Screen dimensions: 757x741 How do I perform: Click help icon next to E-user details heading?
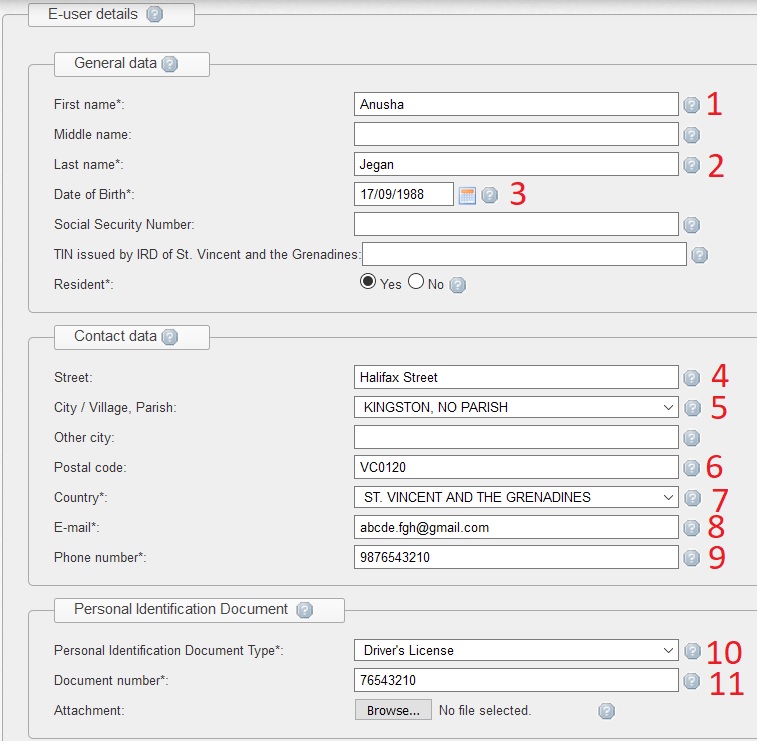[154, 15]
